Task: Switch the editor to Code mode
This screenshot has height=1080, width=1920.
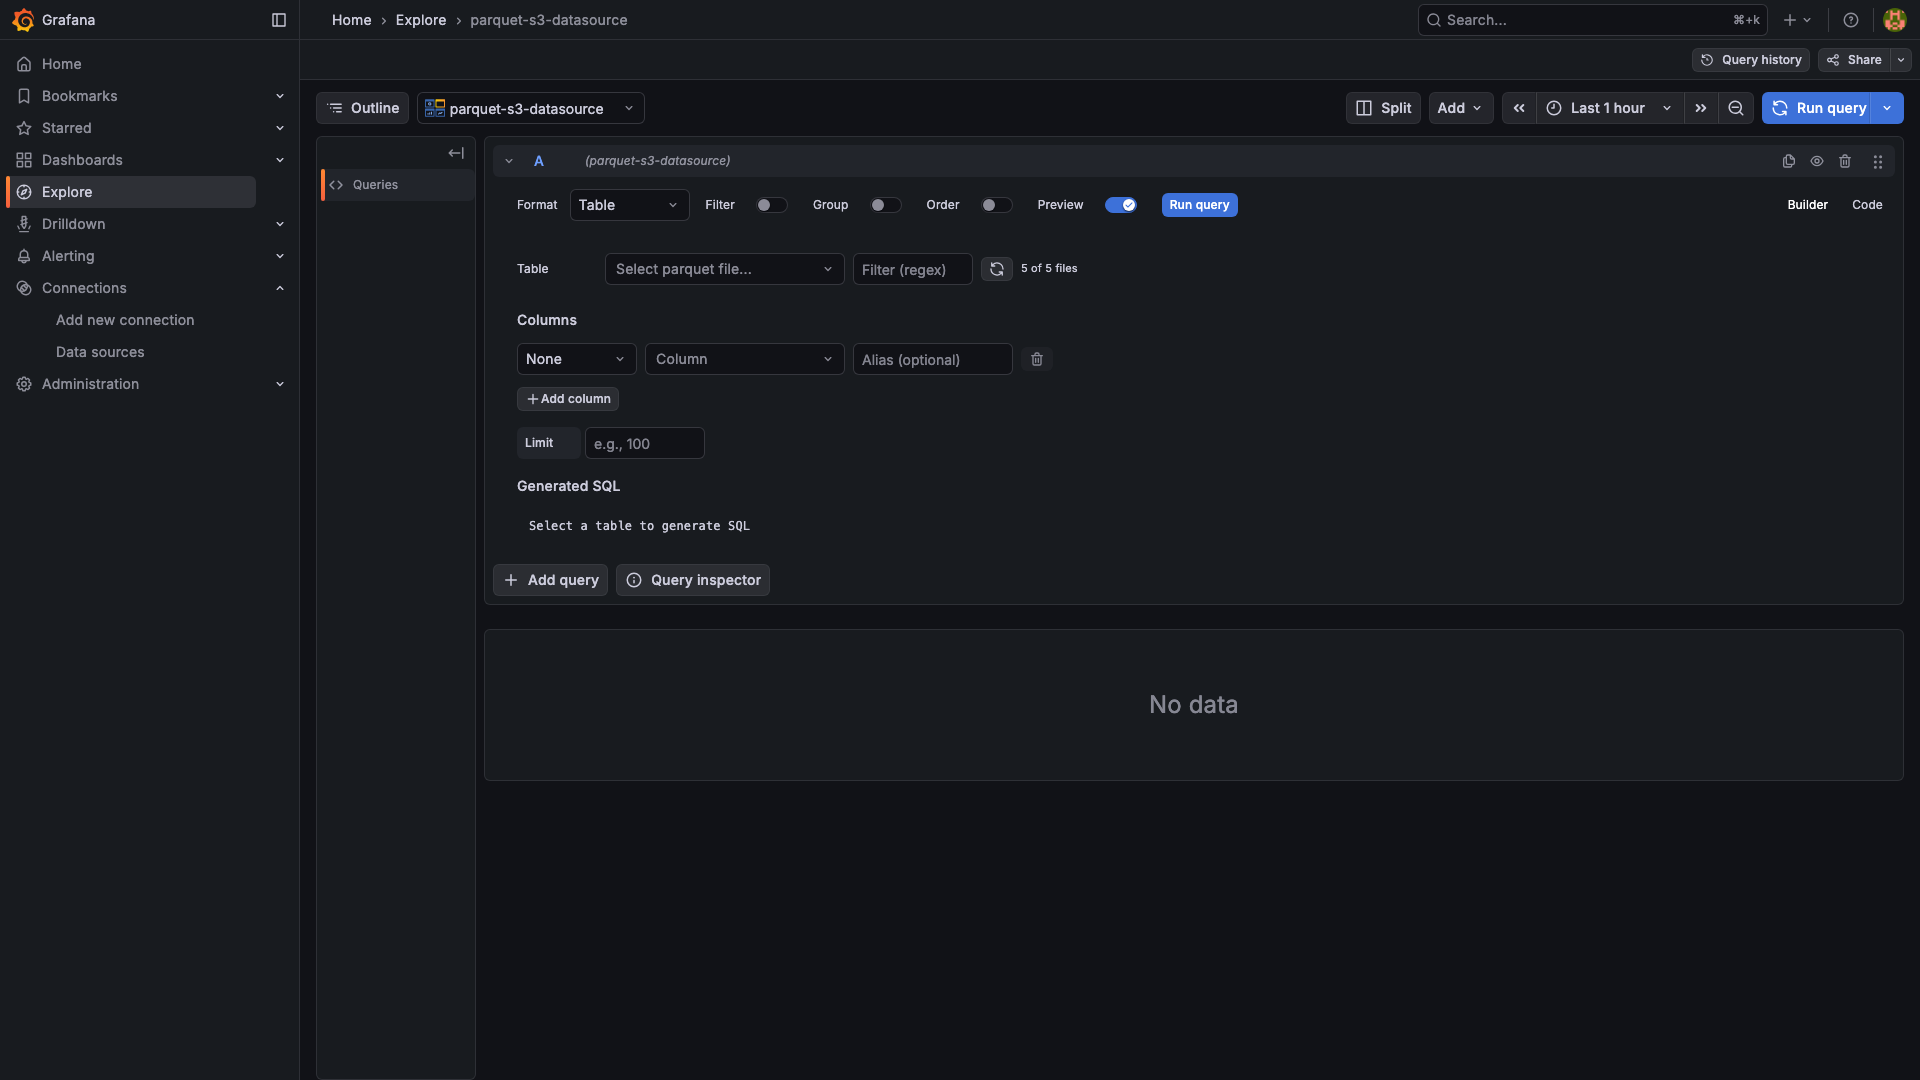Action: tap(1867, 205)
